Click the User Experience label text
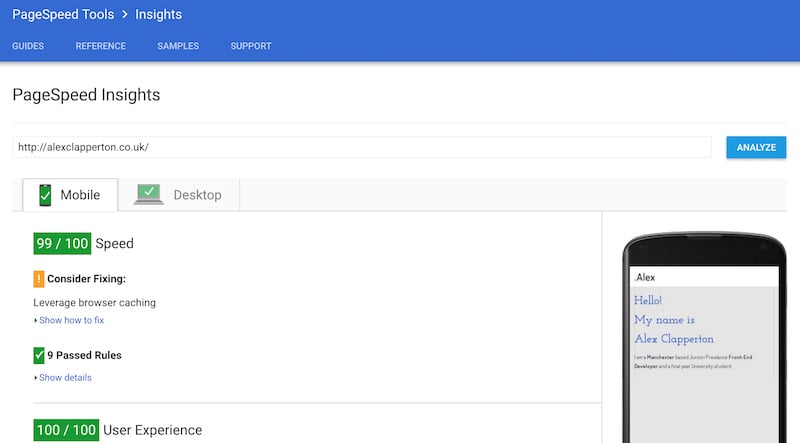800x443 pixels. click(x=153, y=430)
